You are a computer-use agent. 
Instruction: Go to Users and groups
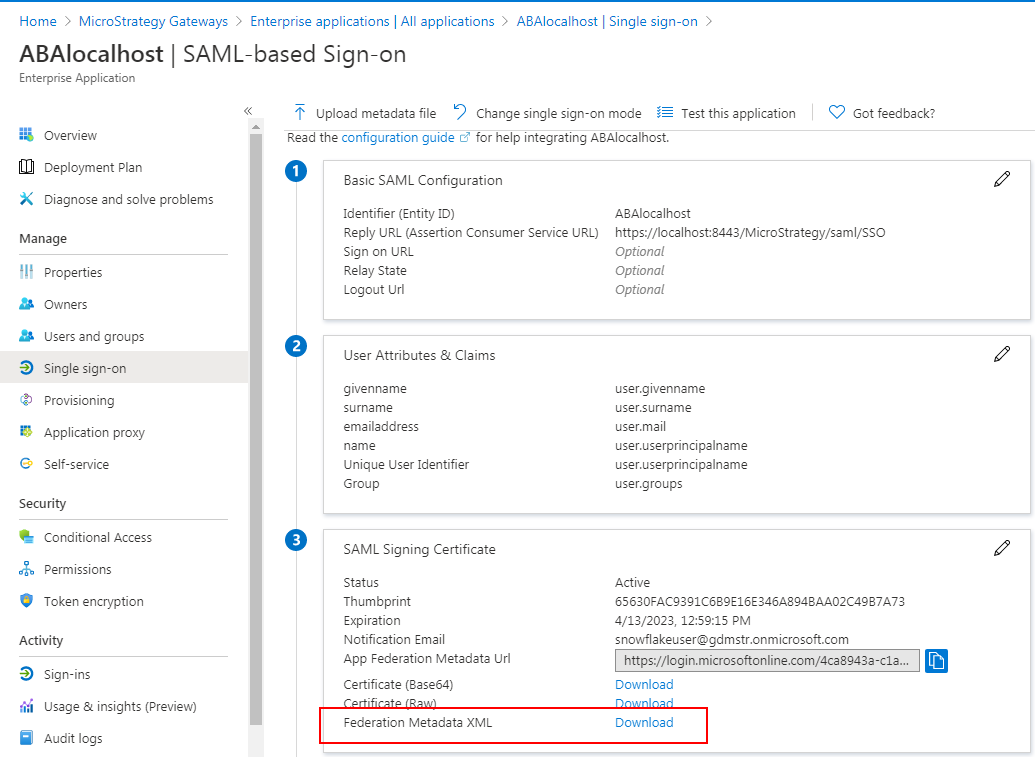(x=94, y=336)
